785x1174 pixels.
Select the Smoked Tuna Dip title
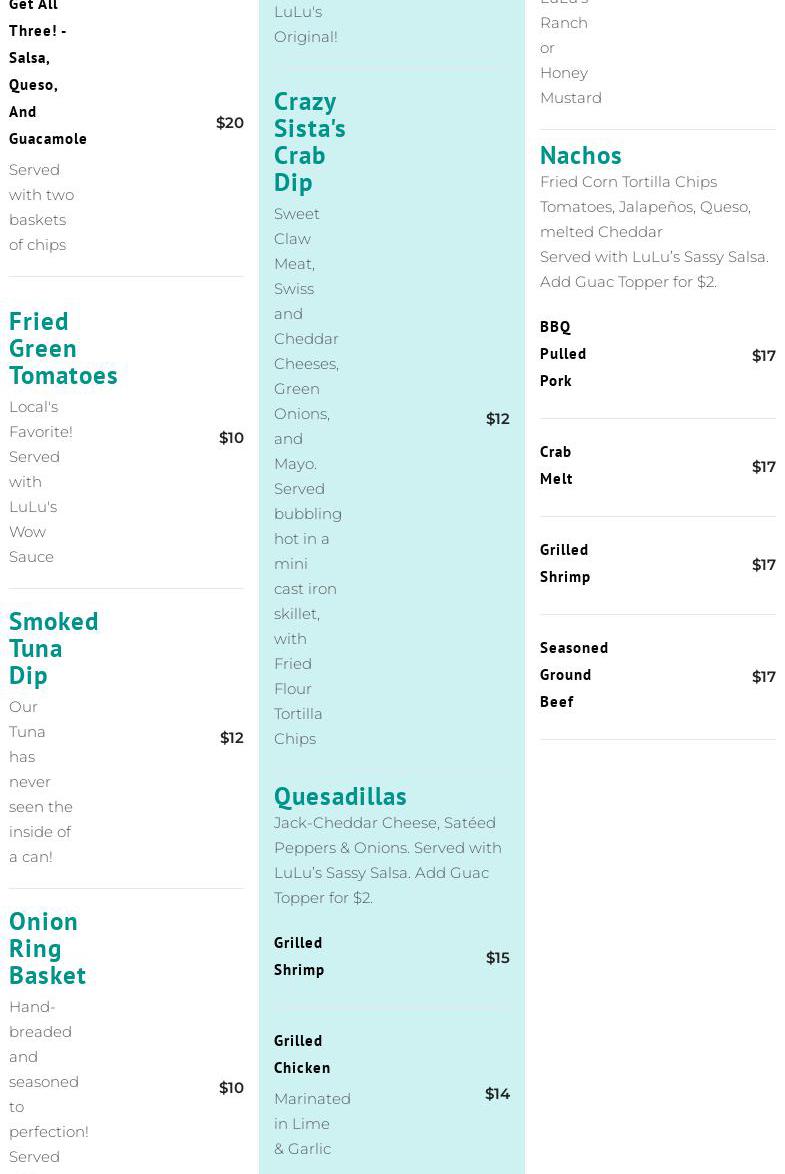pyautogui.click(x=53, y=648)
